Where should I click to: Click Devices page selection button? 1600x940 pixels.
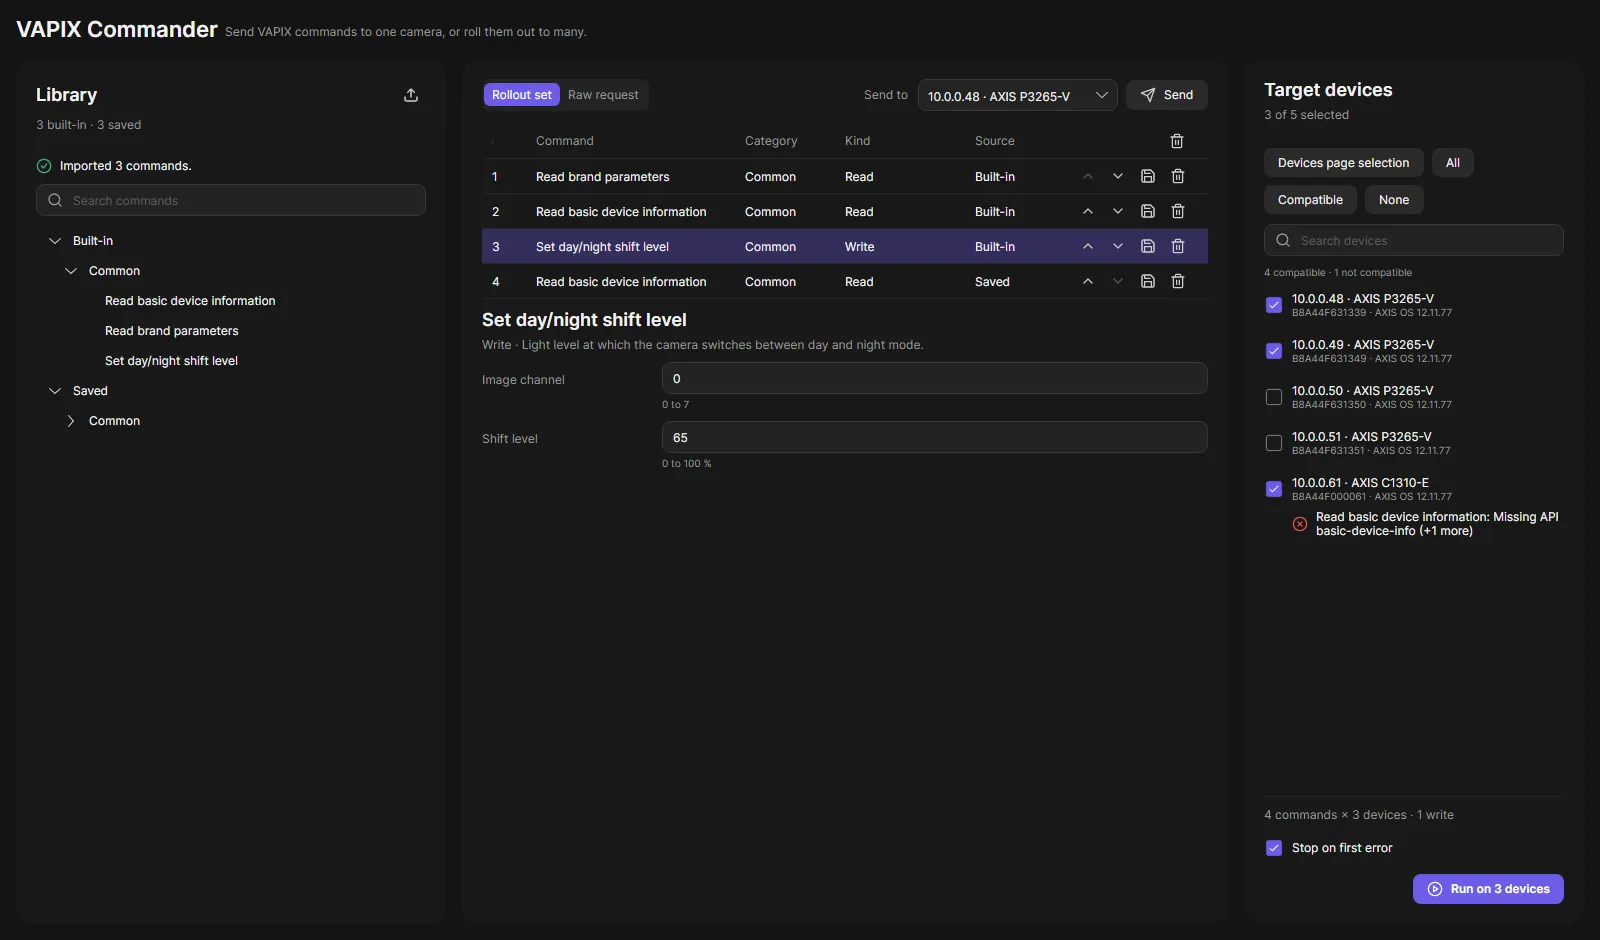click(x=1343, y=163)
